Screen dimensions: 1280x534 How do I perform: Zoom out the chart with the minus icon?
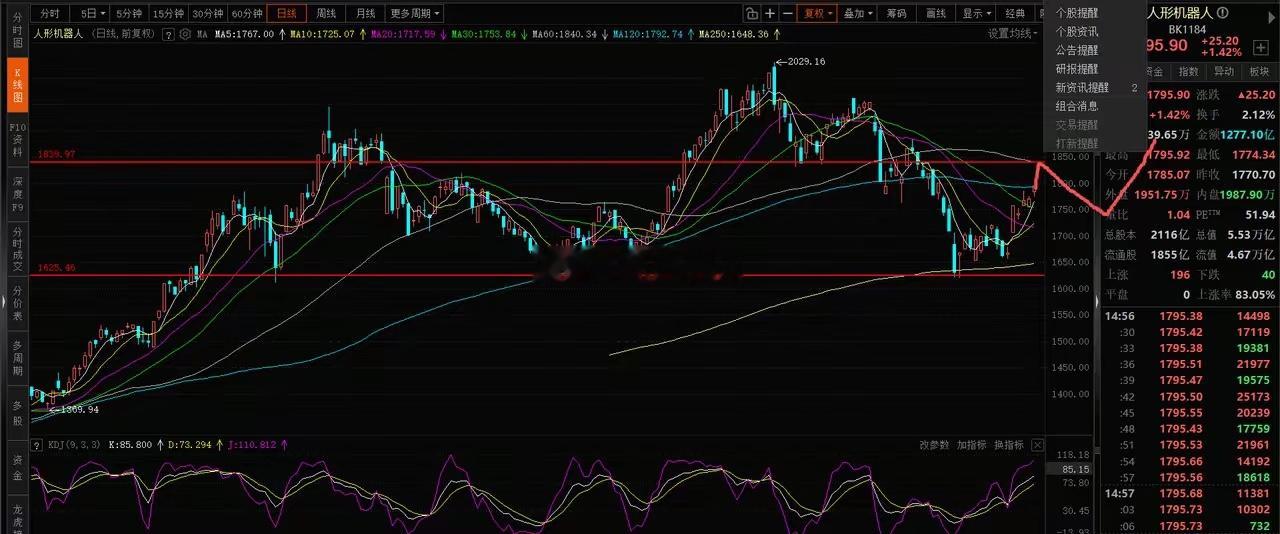pos(788,13)
